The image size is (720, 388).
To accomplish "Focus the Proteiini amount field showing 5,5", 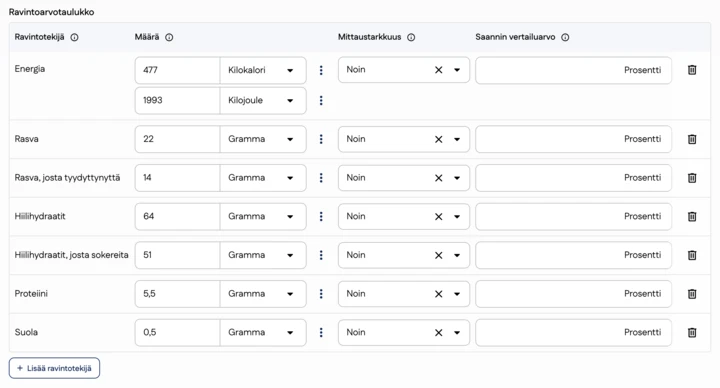I will [177, 294].
